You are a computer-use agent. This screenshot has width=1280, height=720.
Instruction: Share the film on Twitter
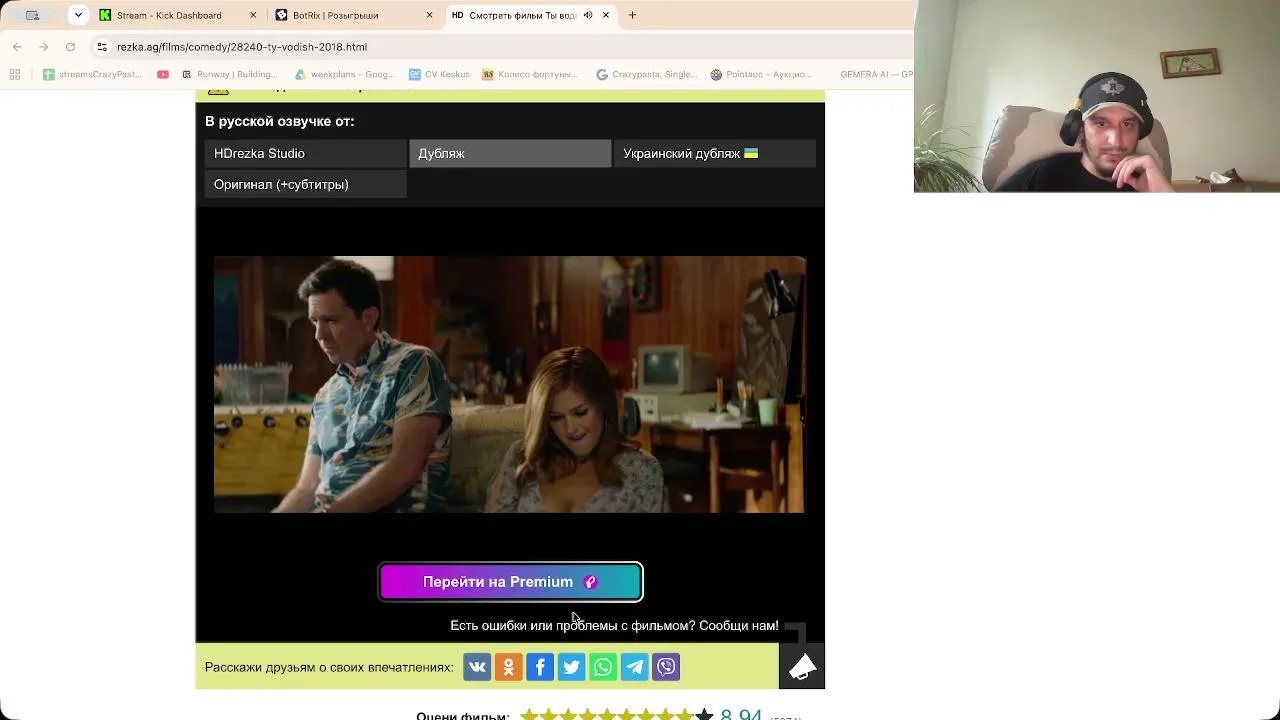tap(571, 667)
